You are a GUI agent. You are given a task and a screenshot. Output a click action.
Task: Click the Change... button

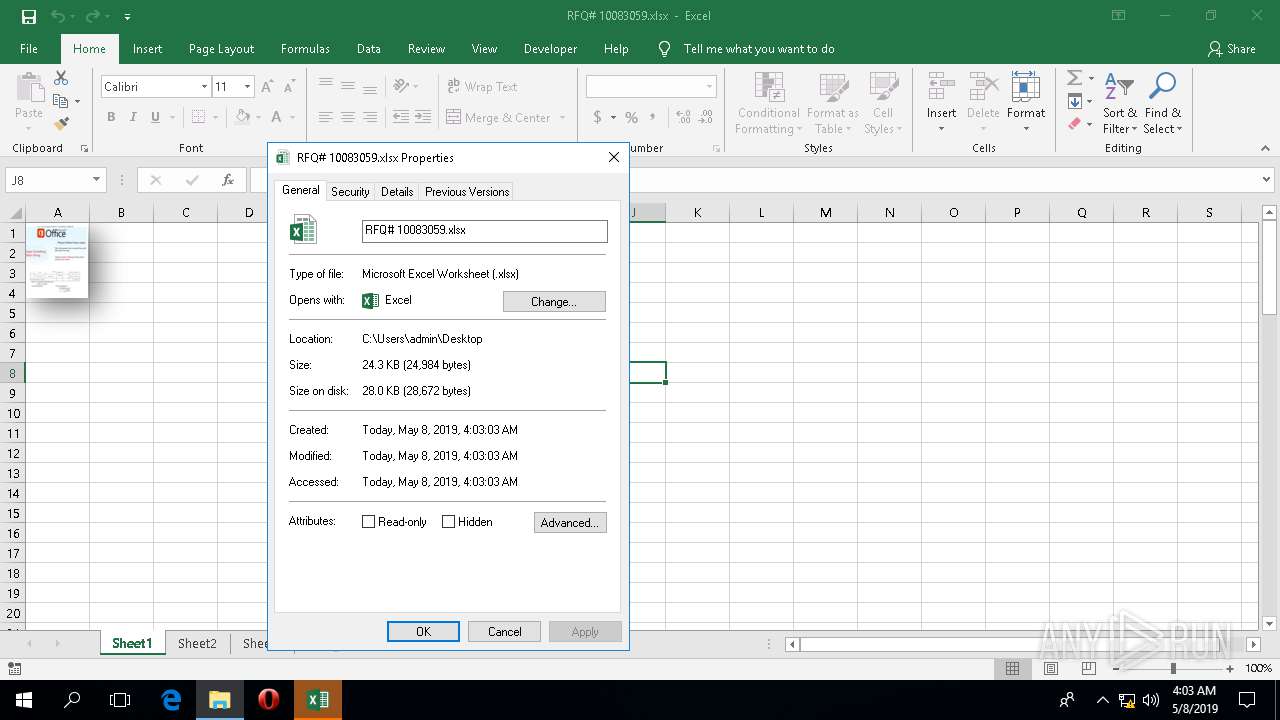click(x=554, y=301)
